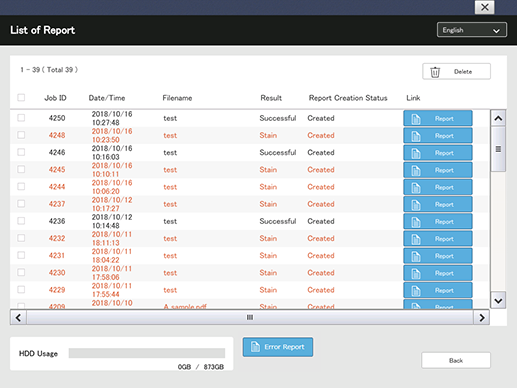Image resolution: width=517 pixels, height=388 pixels.
Task: Open the Report for job 4250
Action: pyautogui.click(x=438, y=118)
